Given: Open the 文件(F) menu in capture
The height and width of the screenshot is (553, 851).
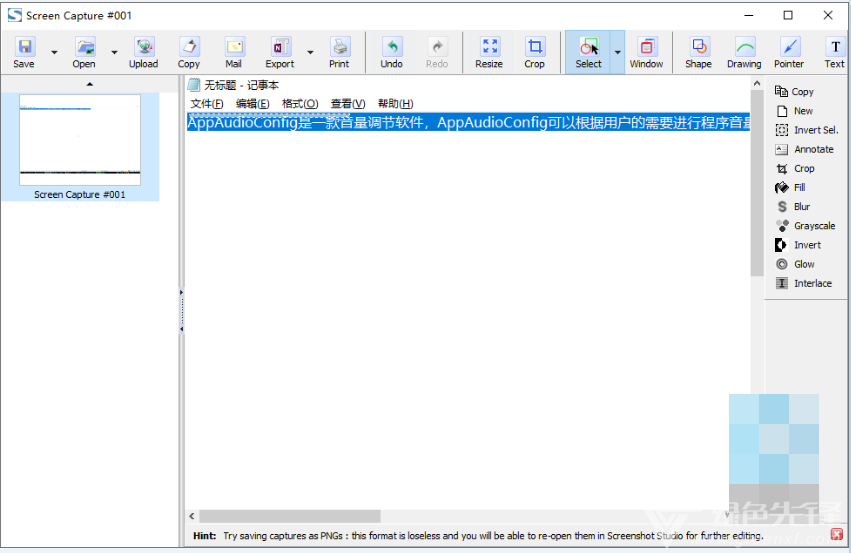Looking at the screenshot, I should coord(207,104).
